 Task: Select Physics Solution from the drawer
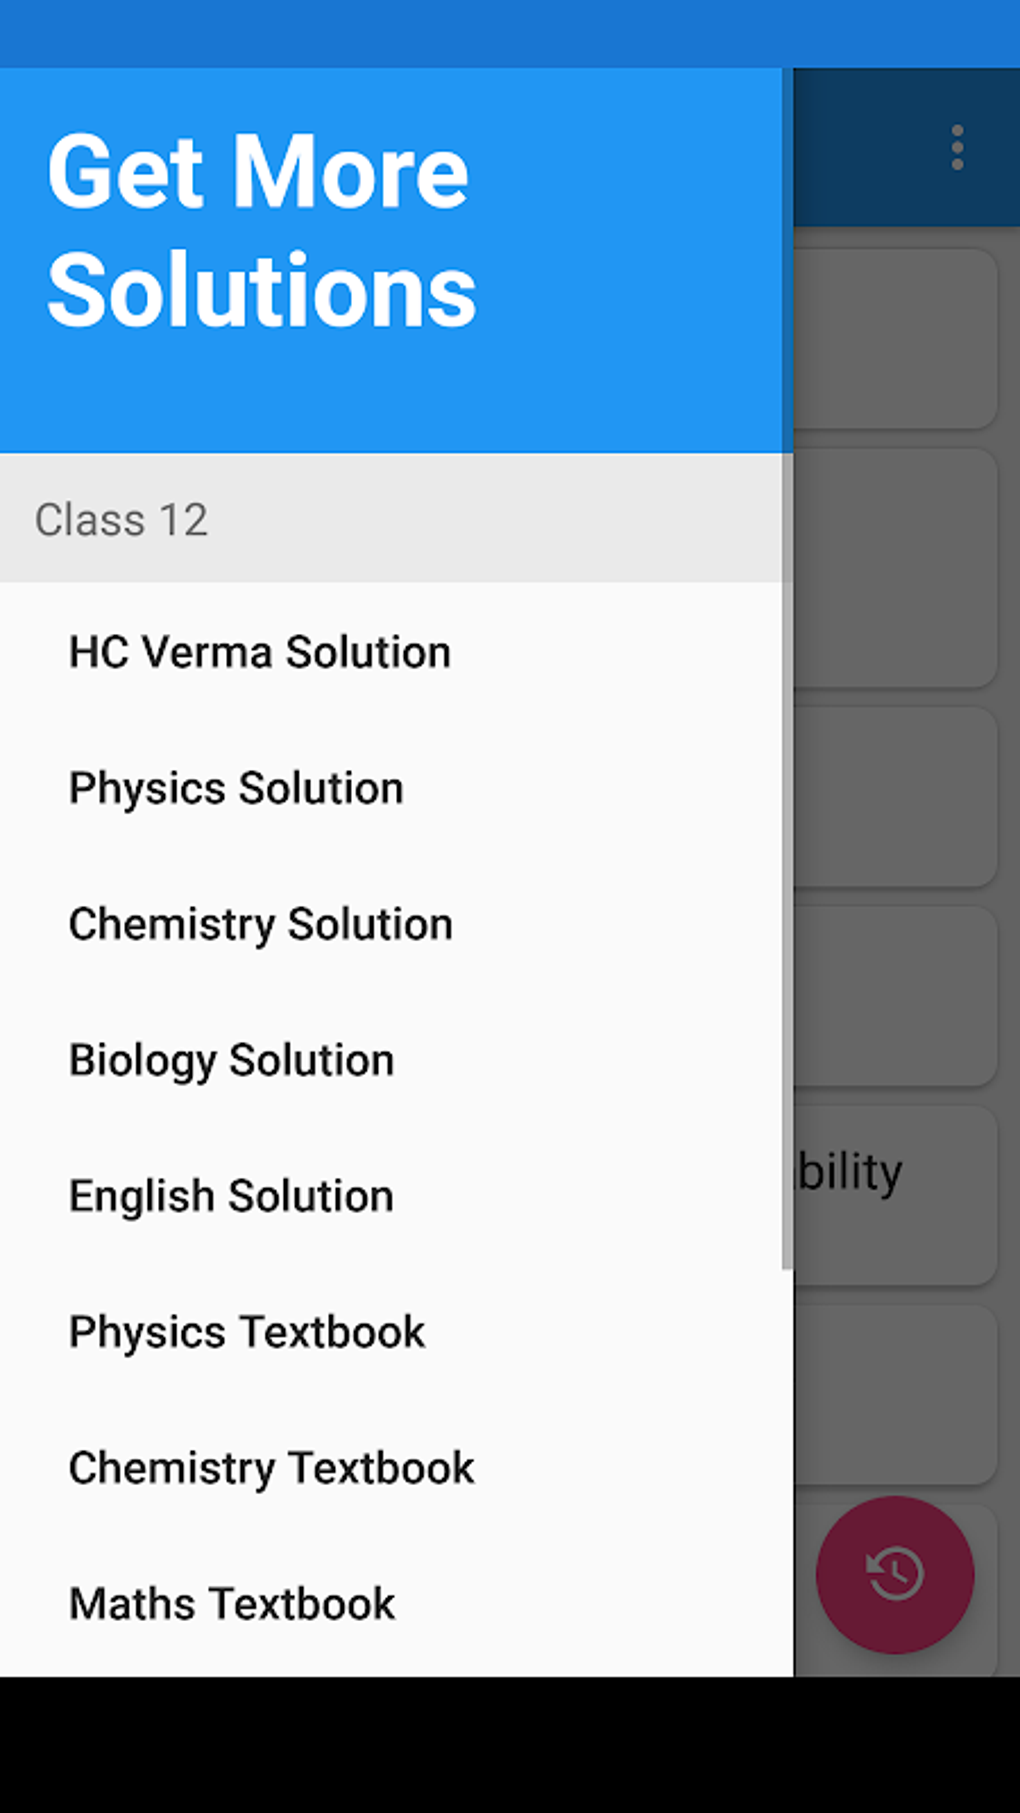tap(236, 788)
